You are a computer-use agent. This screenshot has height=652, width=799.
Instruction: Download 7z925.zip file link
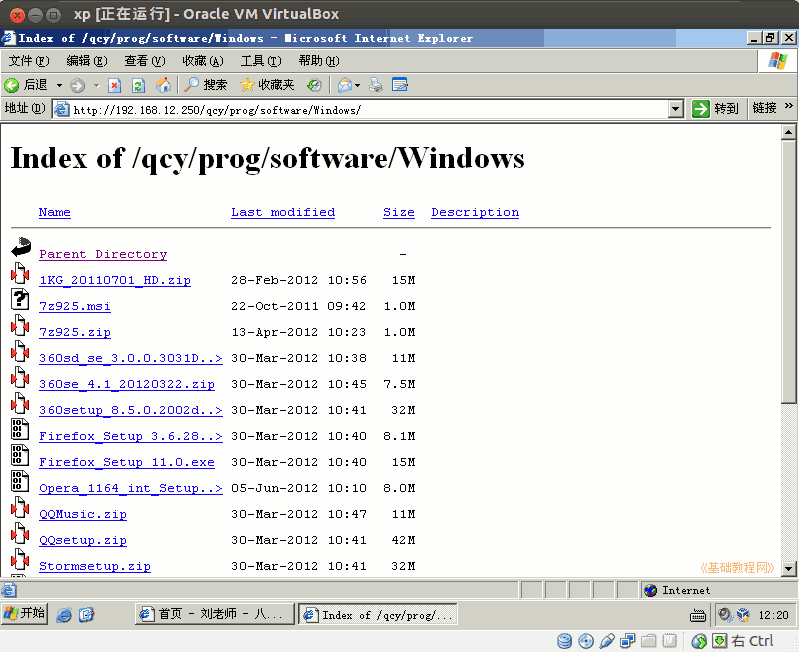pyautogui.click(x=75, y=332)
